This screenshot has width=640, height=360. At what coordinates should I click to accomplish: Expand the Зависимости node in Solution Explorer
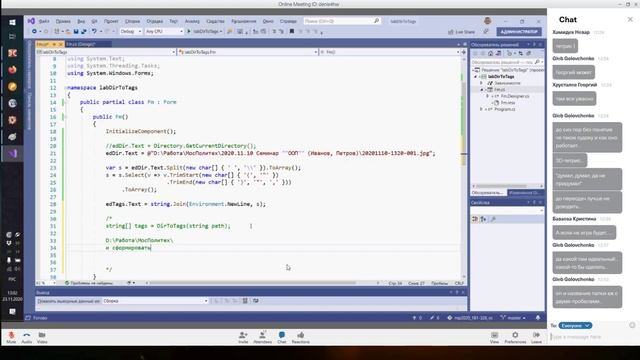click(x=481, y=83)
